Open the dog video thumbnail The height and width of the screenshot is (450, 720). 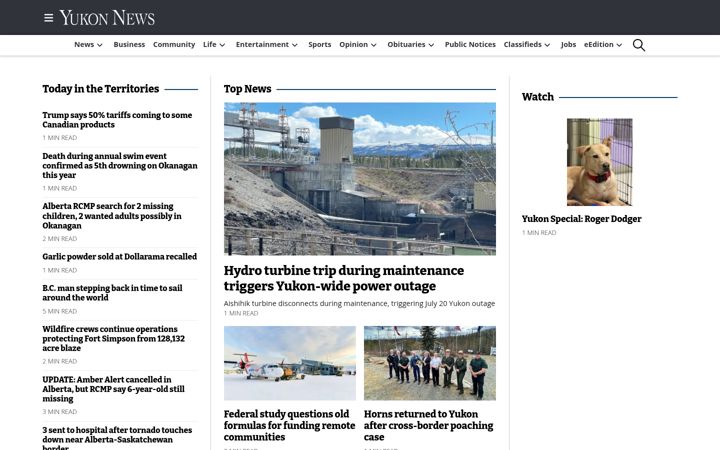[599, 162]
